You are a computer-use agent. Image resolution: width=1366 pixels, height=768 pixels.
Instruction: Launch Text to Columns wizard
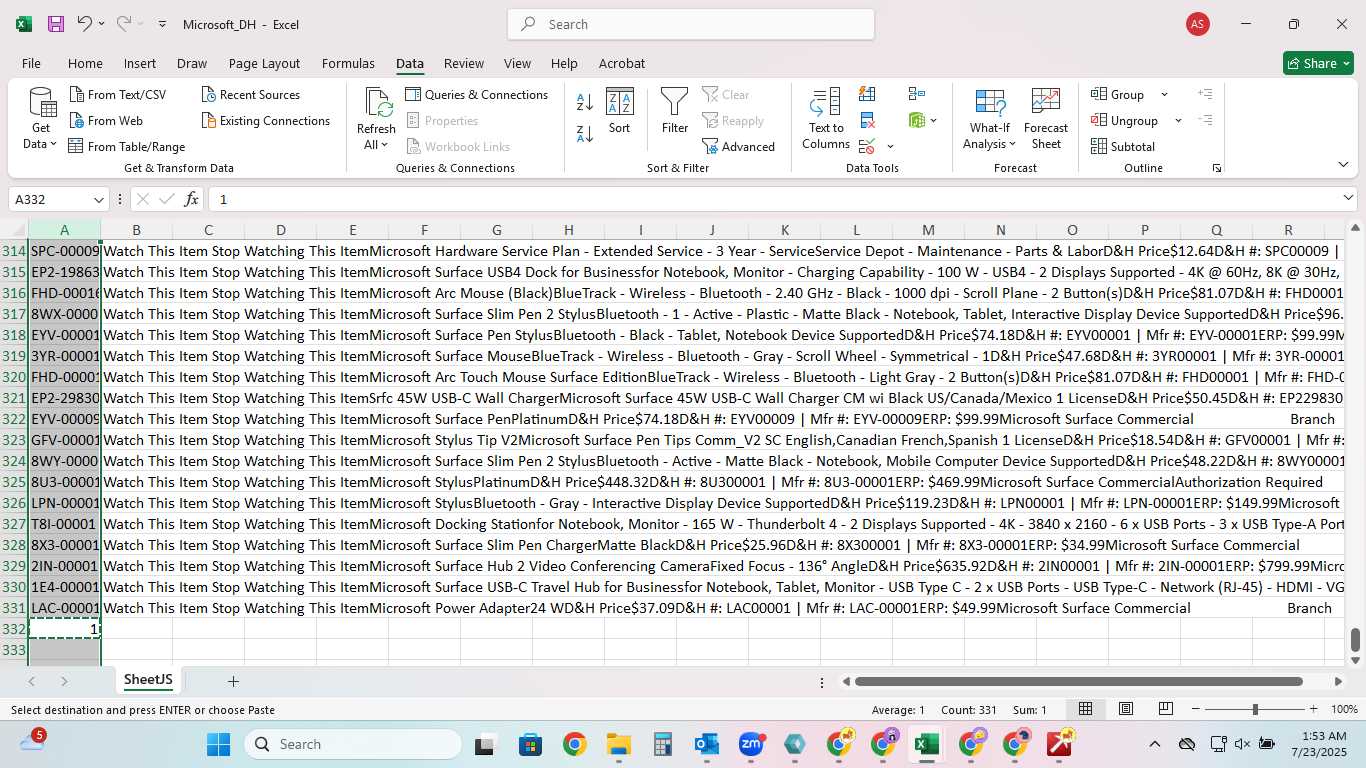coord(826,118)
